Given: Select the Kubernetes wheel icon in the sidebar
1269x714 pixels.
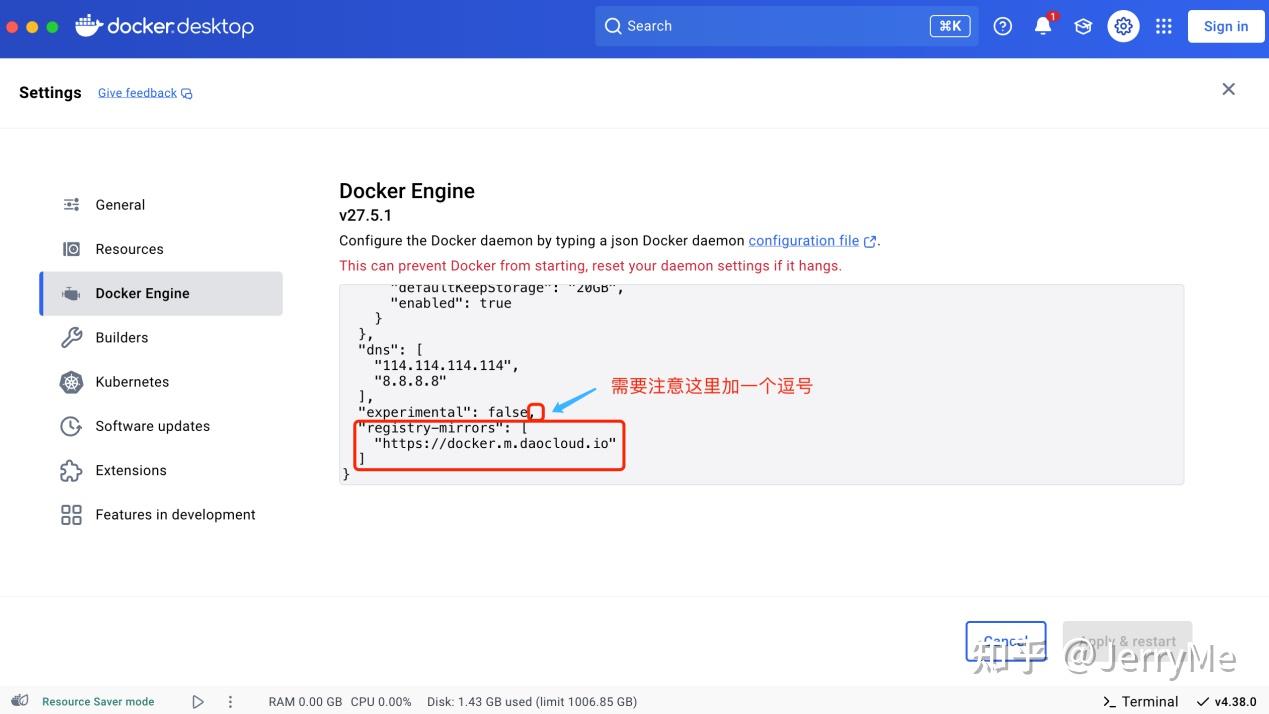Looking at the screenshot, I should pos(70,381).
